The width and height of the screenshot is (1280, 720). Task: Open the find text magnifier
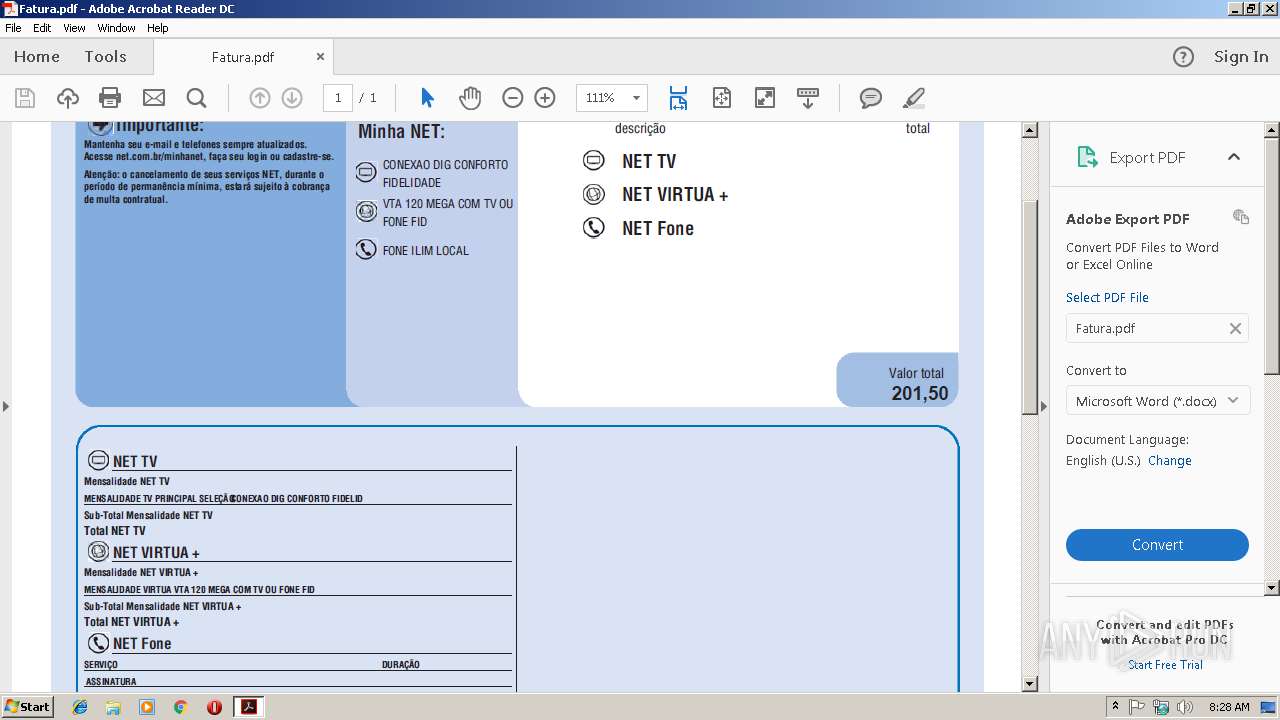[196, 98]
